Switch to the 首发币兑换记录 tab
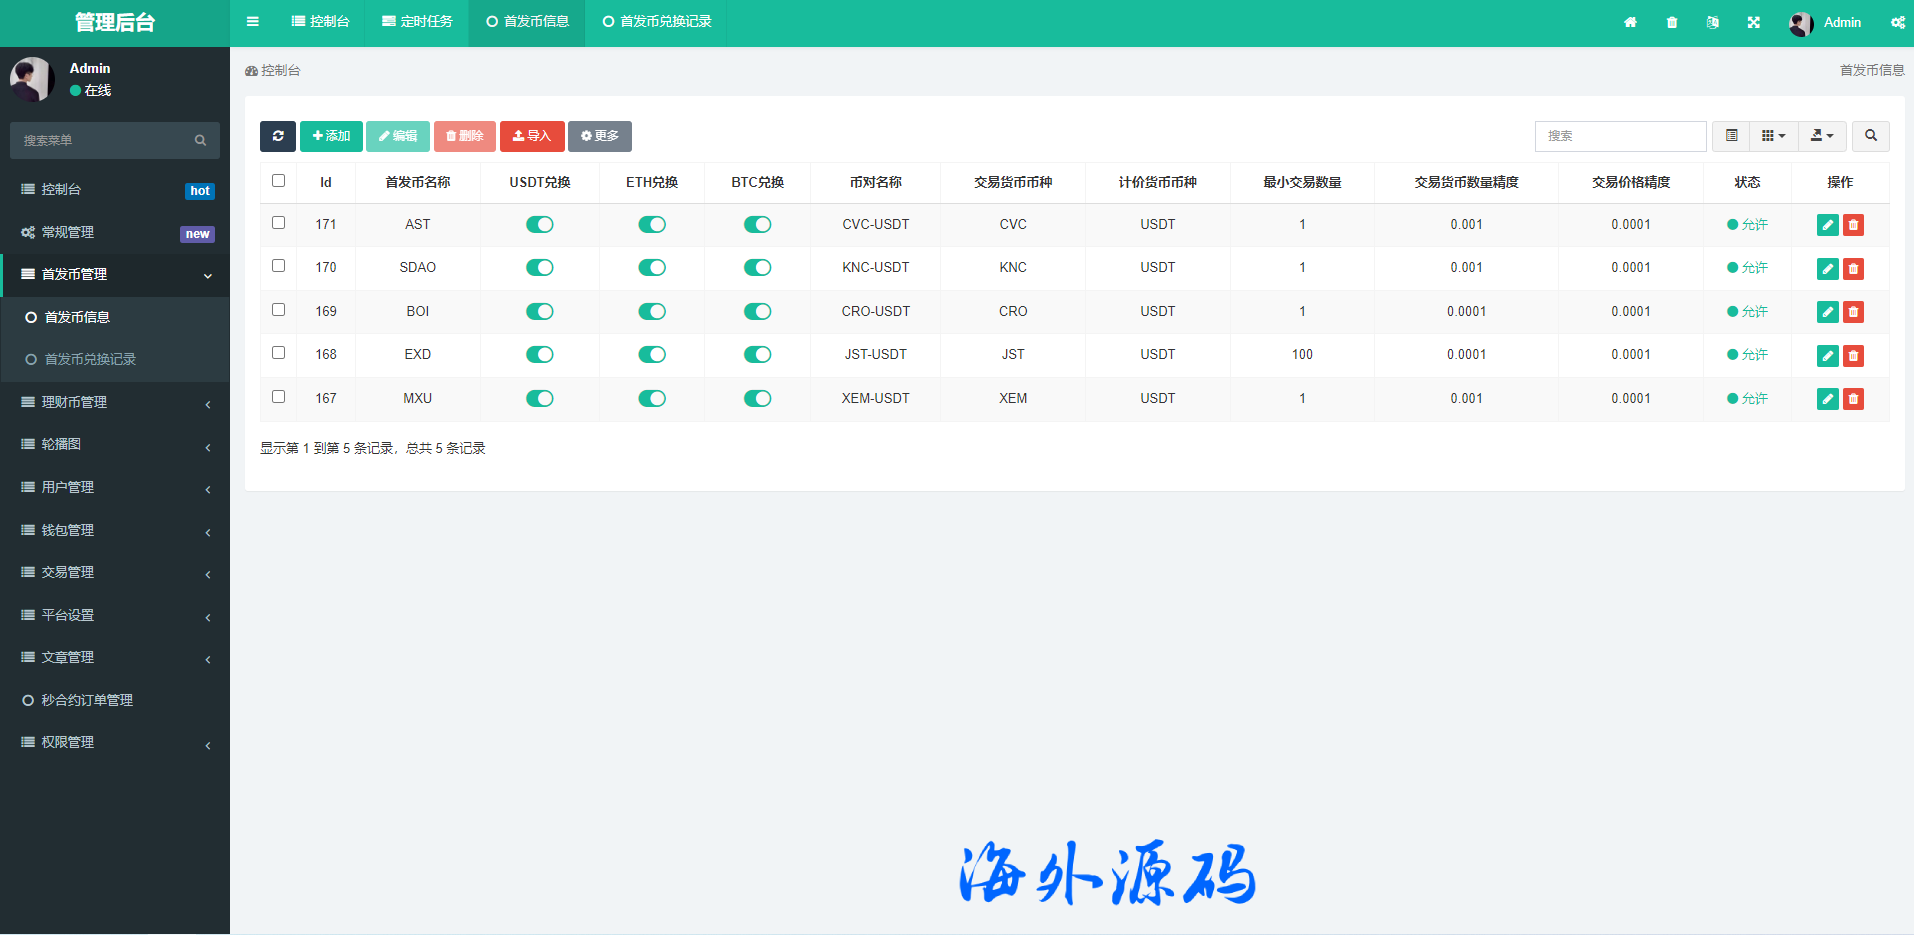The image size is (1914, 935). tap(657, 22)
